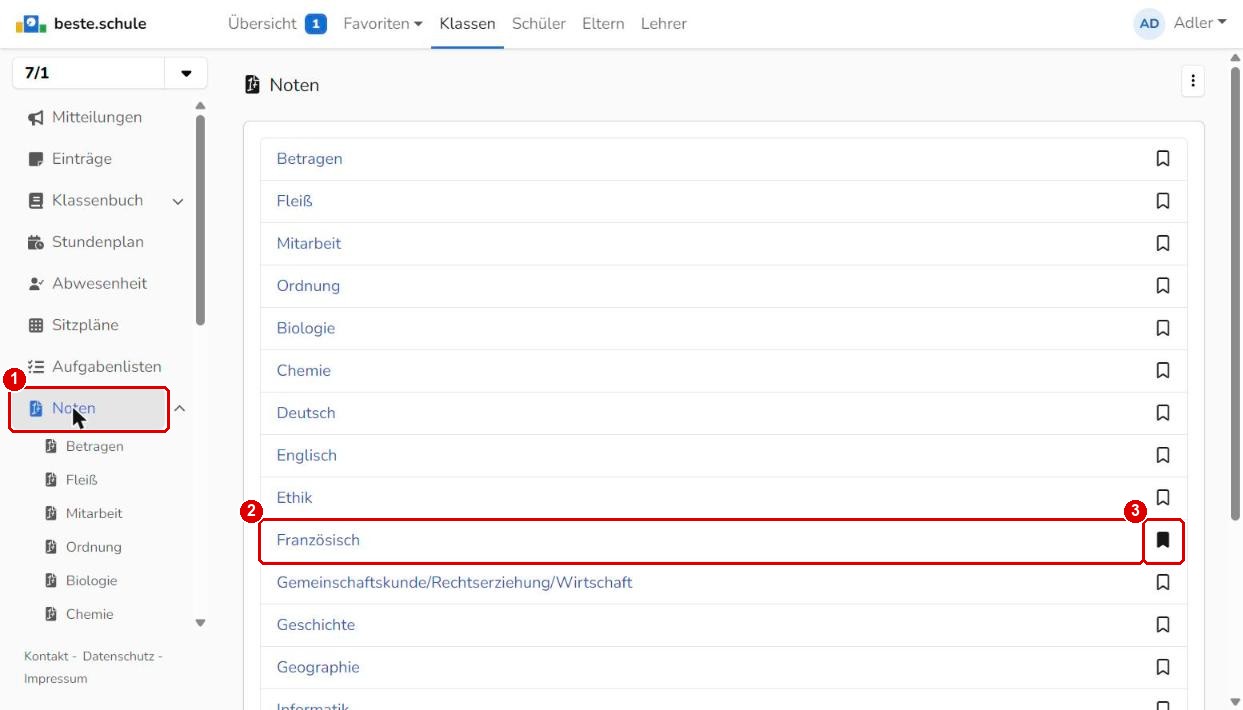Expand the Klassenbuch sidebar section
Viewport: 1243px width, 710px height.
178,201
